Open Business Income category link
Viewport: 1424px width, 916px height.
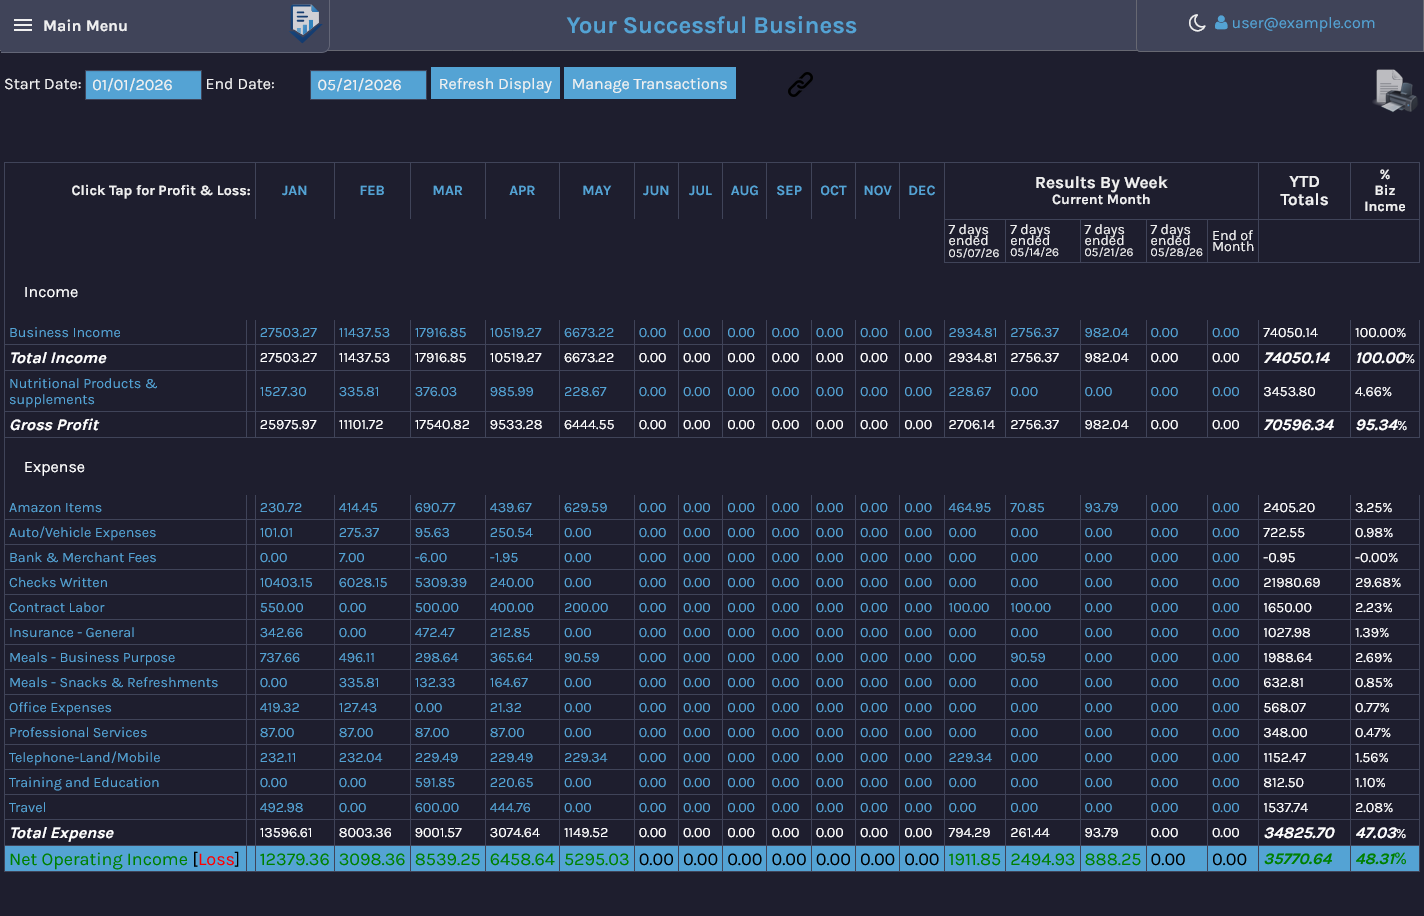[x=65, y=333]
